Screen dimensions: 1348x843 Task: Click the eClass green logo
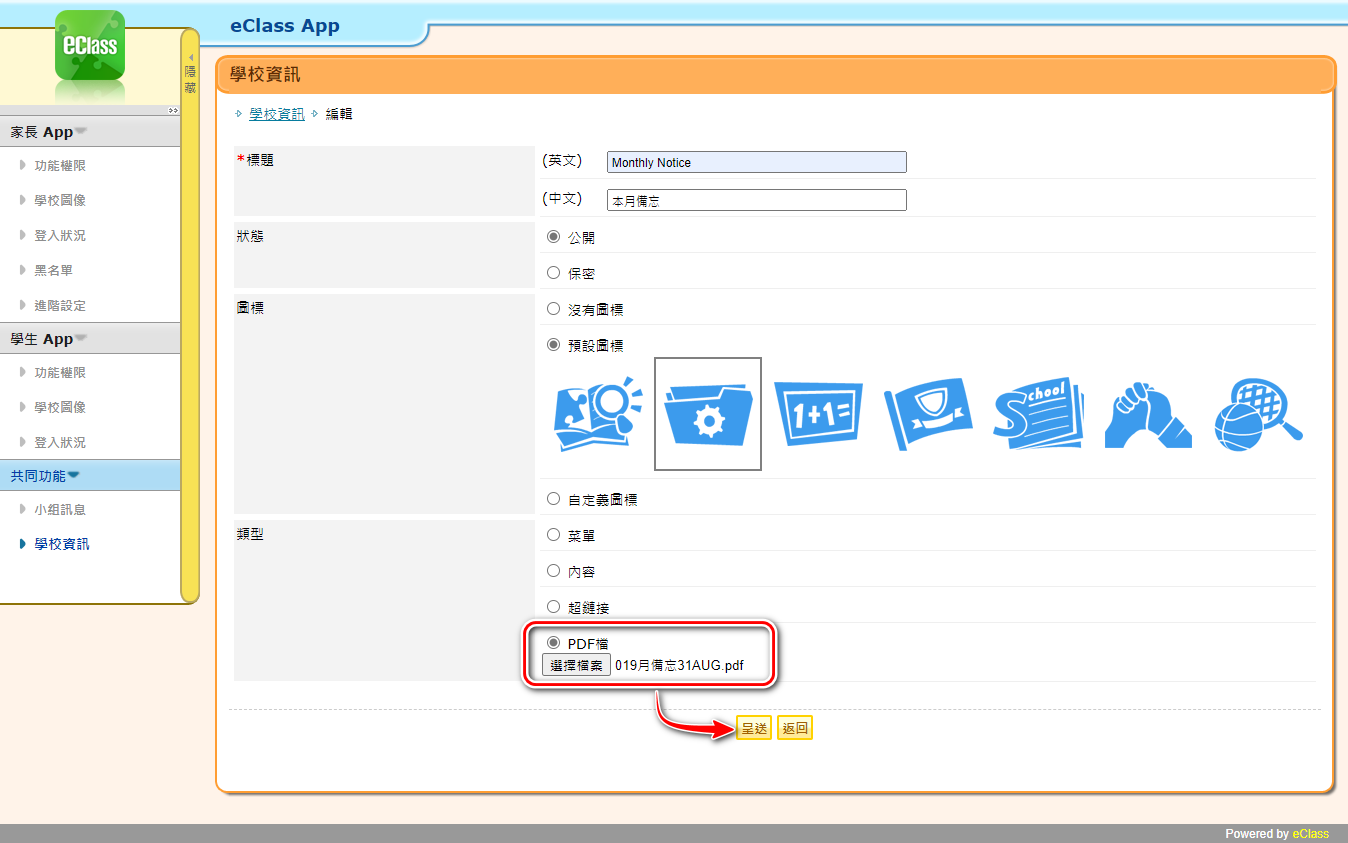click(90, 46)
